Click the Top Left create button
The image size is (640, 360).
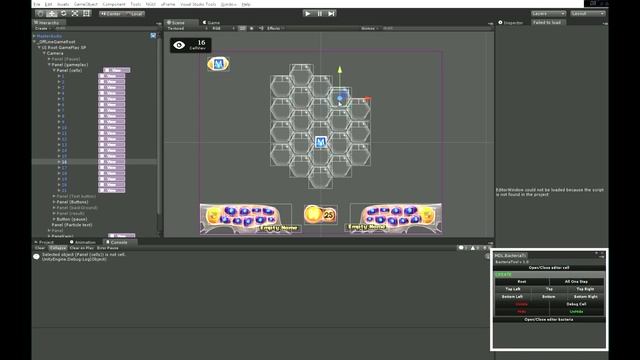[x=513, y=289]
